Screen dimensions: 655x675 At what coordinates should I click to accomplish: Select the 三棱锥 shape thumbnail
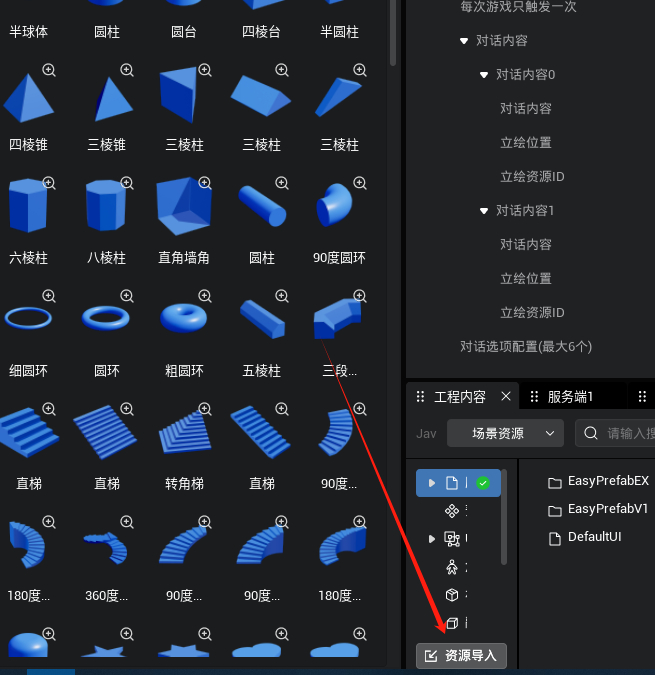point(113,99)
